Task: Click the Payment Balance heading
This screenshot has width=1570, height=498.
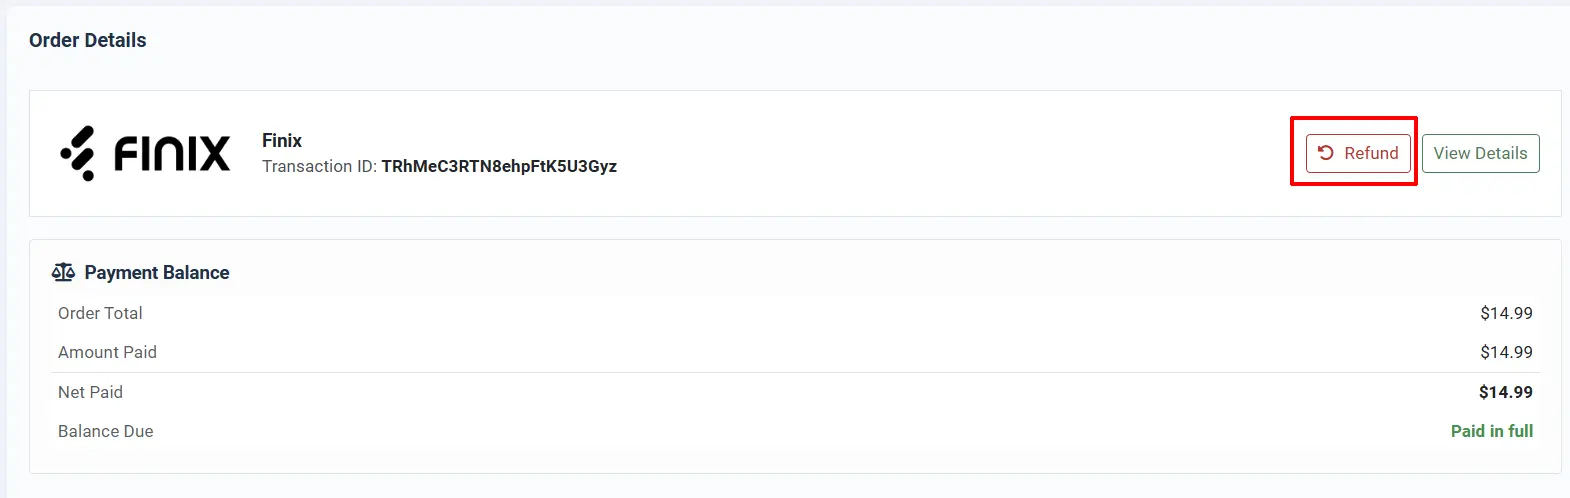Action: pos(157,272)
